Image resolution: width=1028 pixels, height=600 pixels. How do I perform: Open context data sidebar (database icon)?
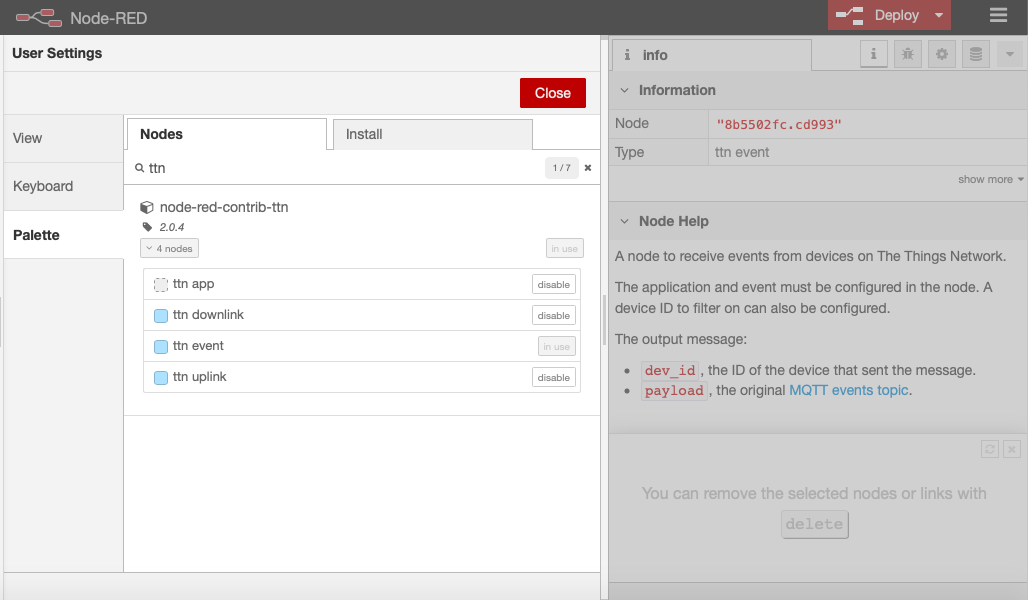976,54
